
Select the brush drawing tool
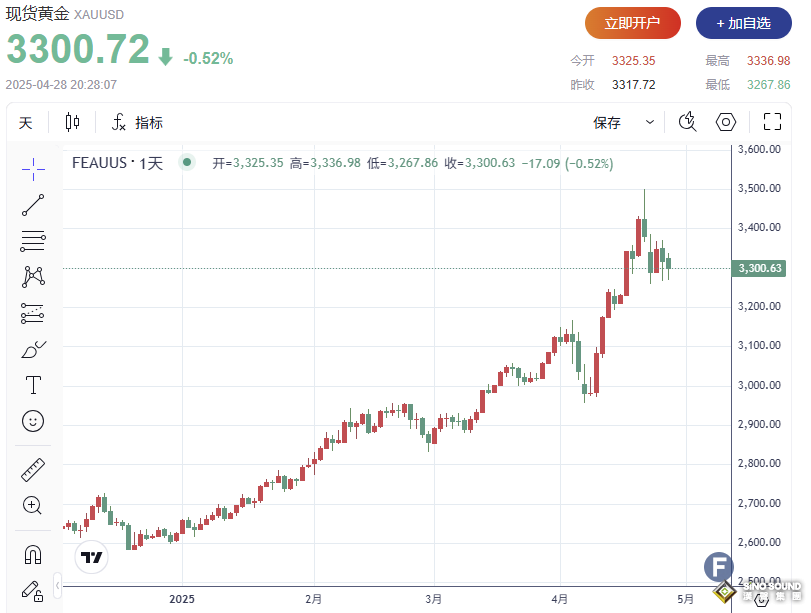click(x=33, y=349)
